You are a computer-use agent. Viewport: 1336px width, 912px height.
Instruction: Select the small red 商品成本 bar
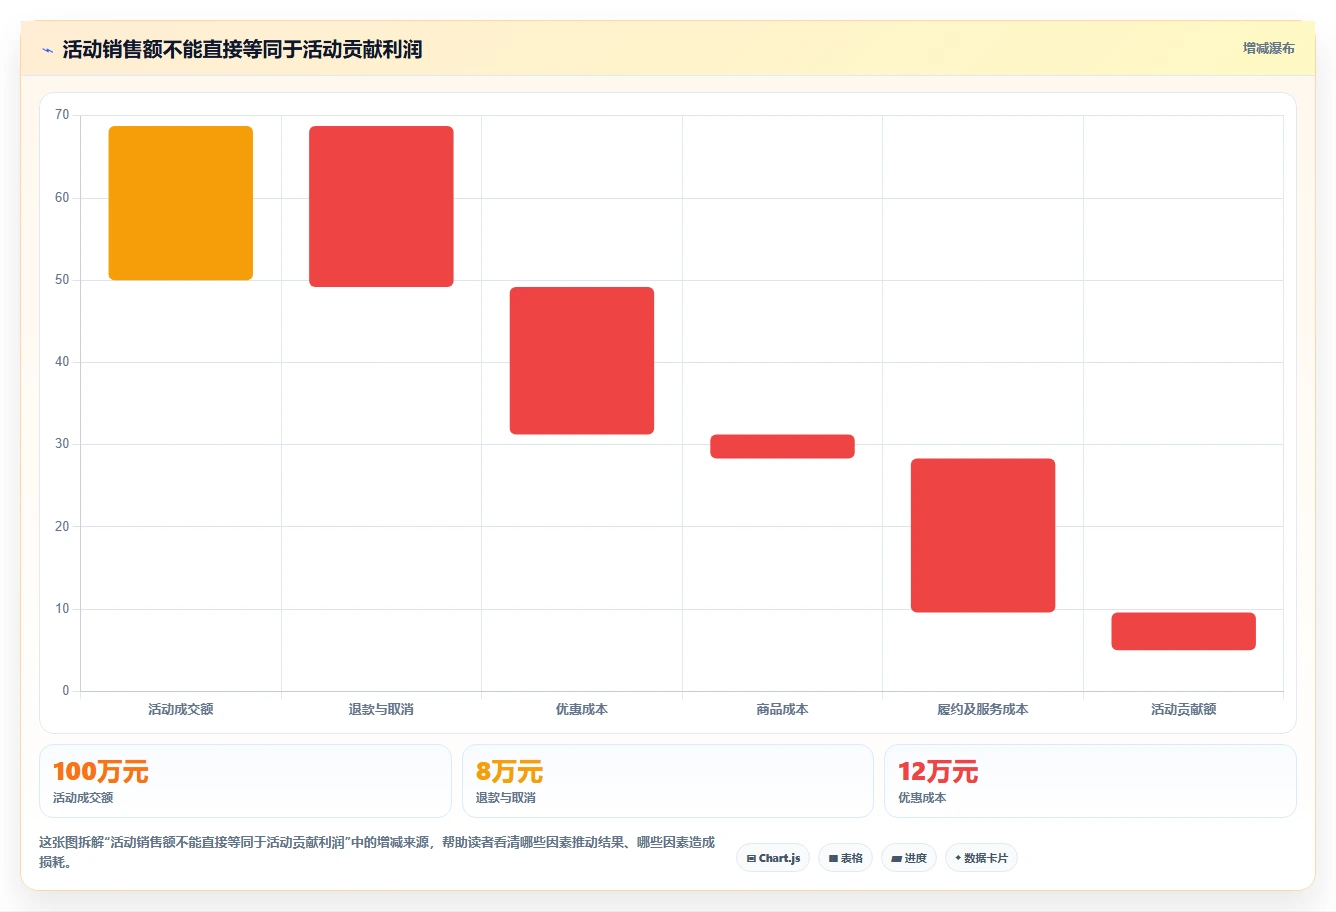(x=782, y=446)
